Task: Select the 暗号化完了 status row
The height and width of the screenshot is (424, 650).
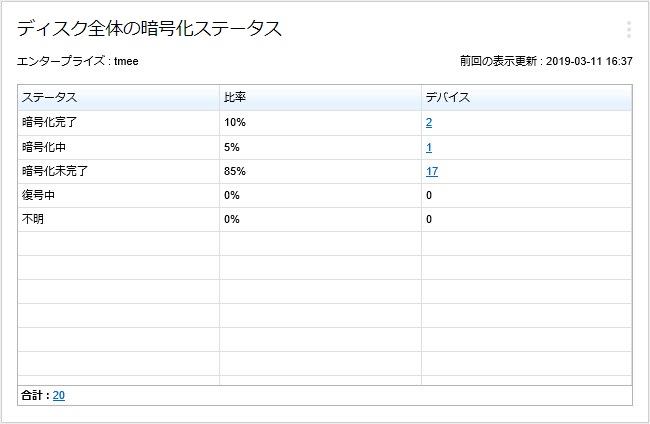Action: click(x=48, y=123)
